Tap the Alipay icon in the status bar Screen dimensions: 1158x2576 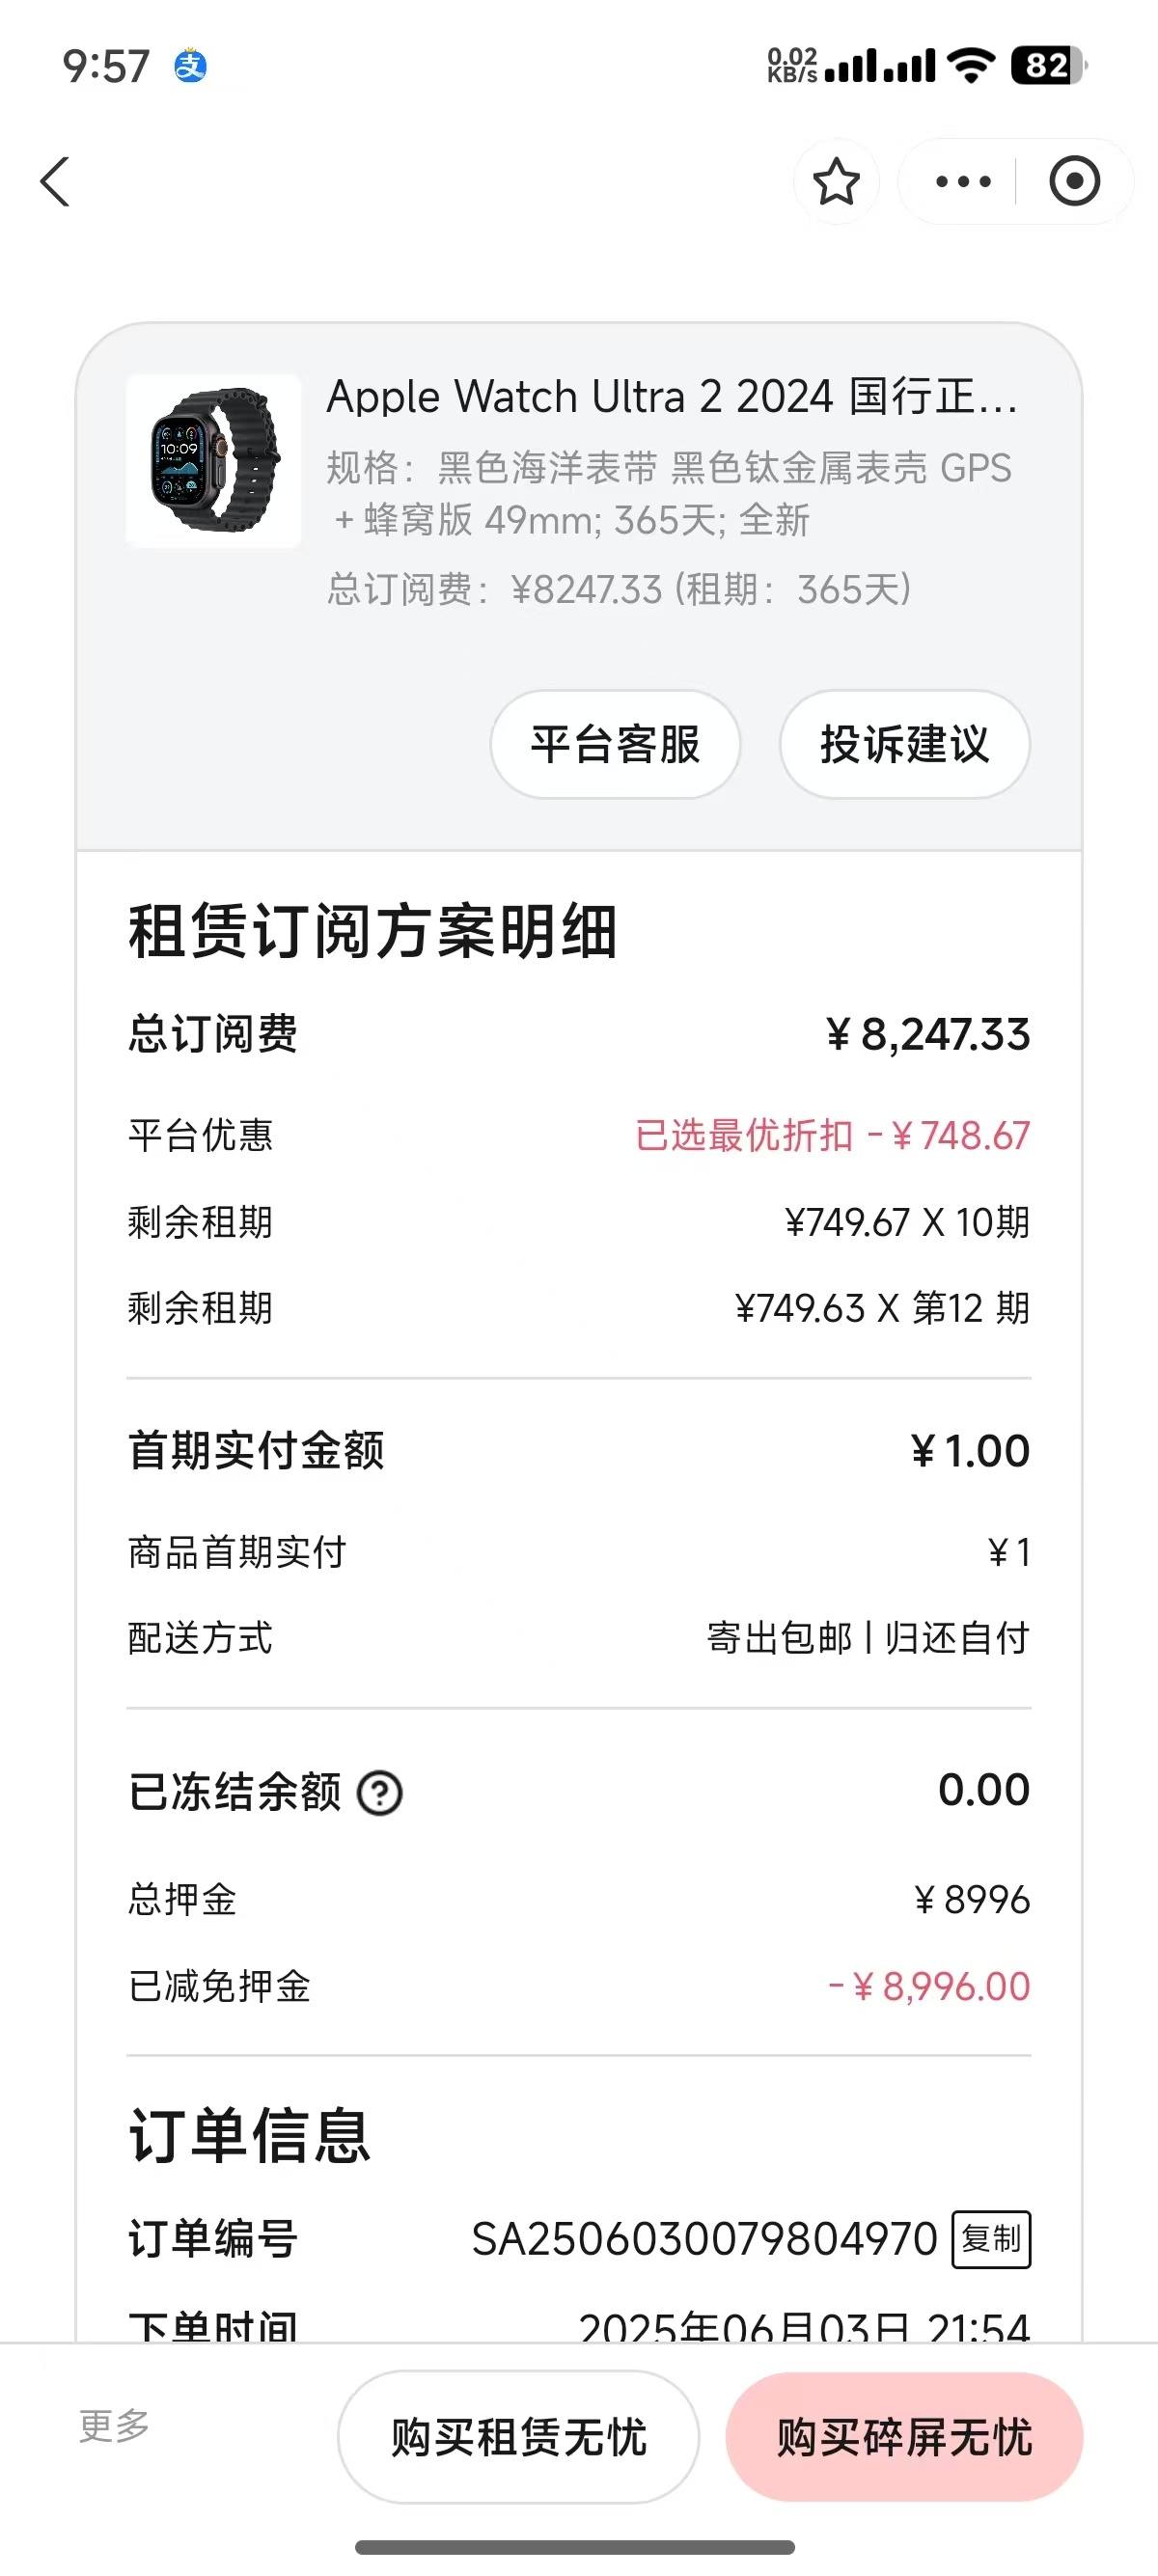tap(190, 67)
